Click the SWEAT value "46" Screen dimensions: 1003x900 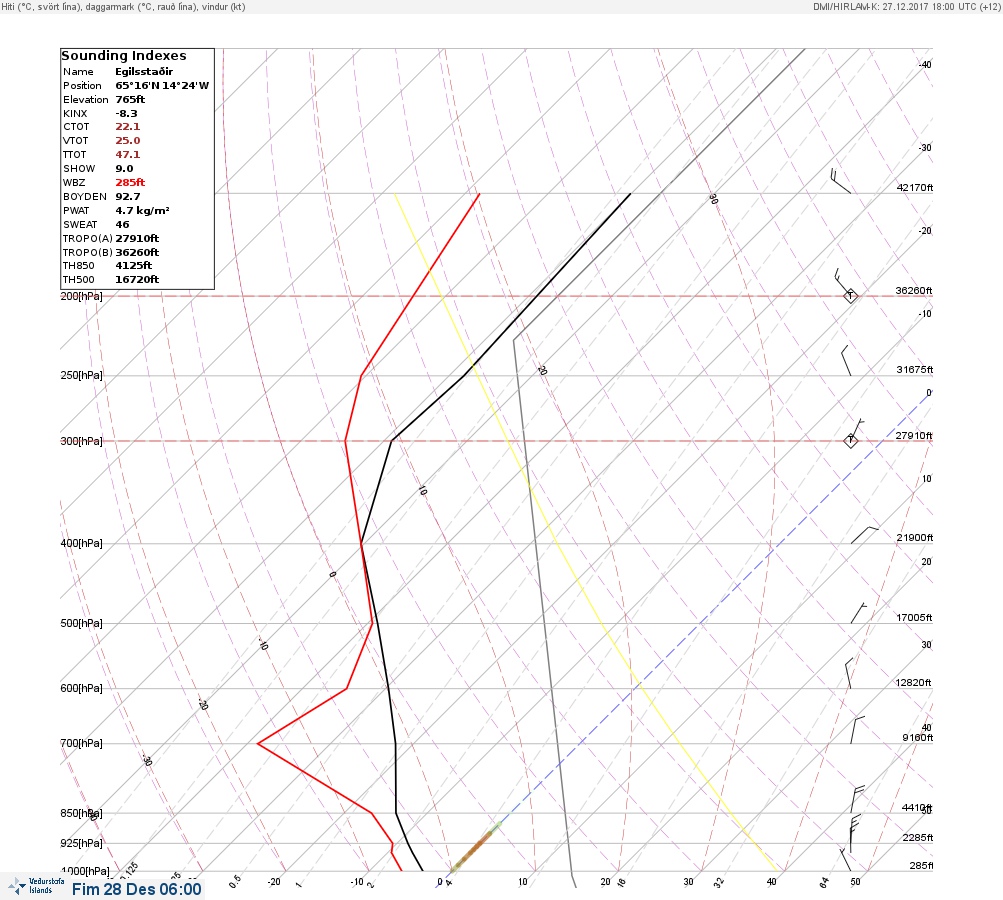click(x=122, y=225)
